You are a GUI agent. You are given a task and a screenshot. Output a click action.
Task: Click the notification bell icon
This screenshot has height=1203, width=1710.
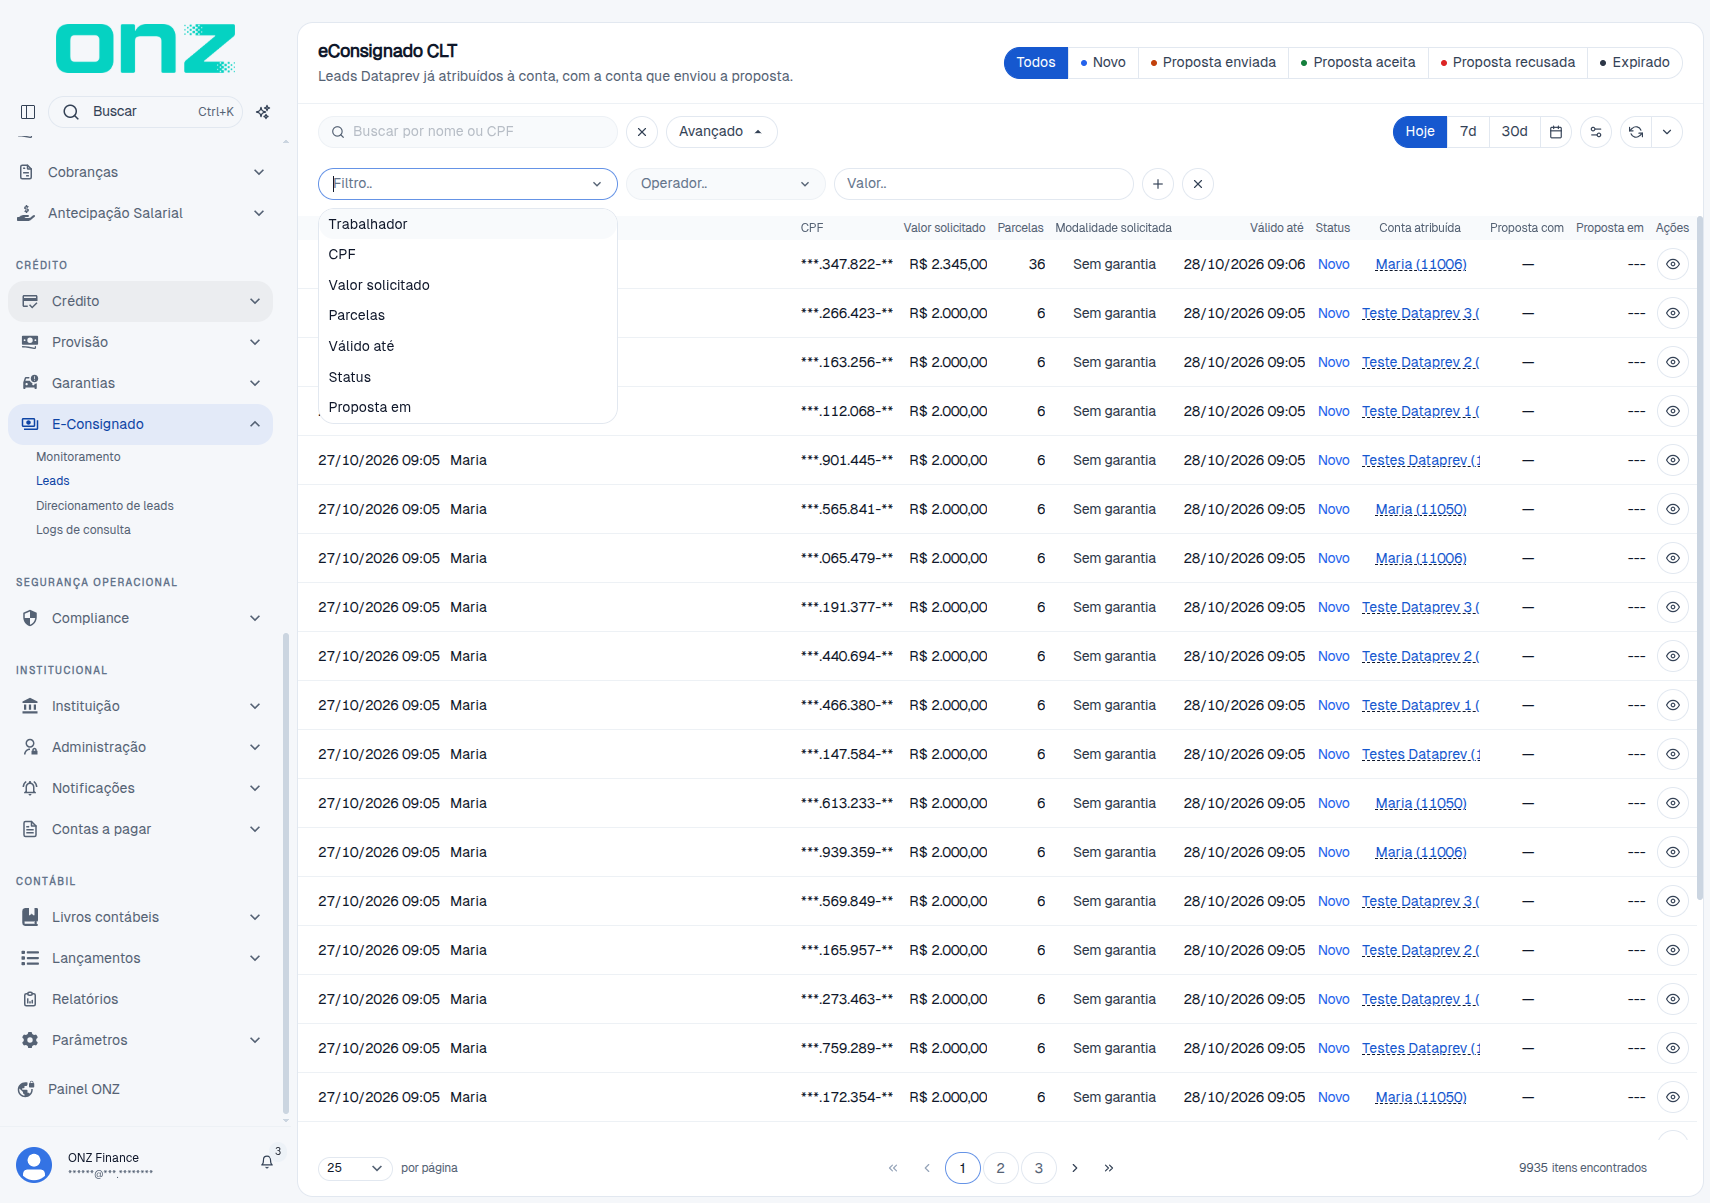[267, 1161]
